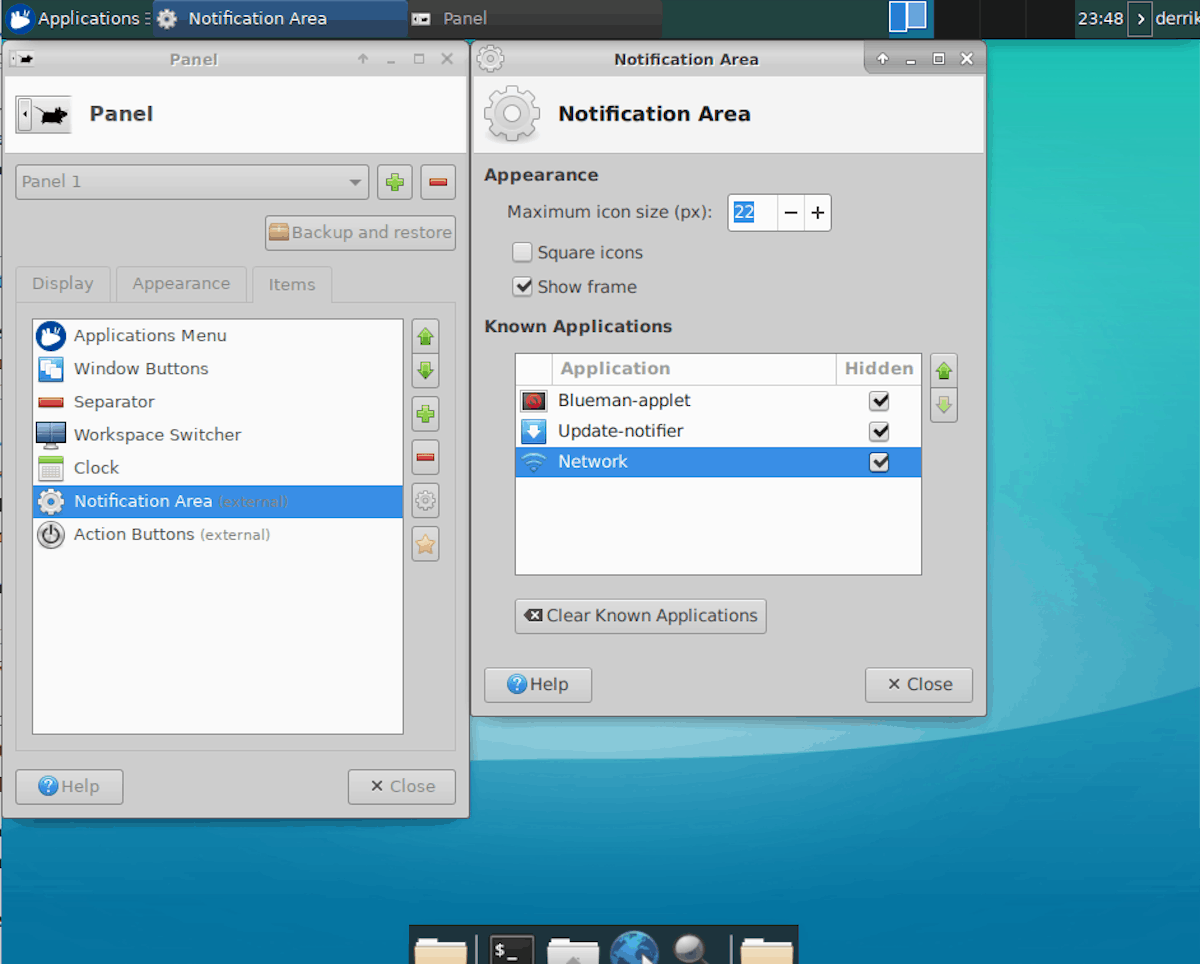The width and height of the screenshot is (1200, 964).
Task: Click the Blueman-applet red icon
Action: pos(533,401)
